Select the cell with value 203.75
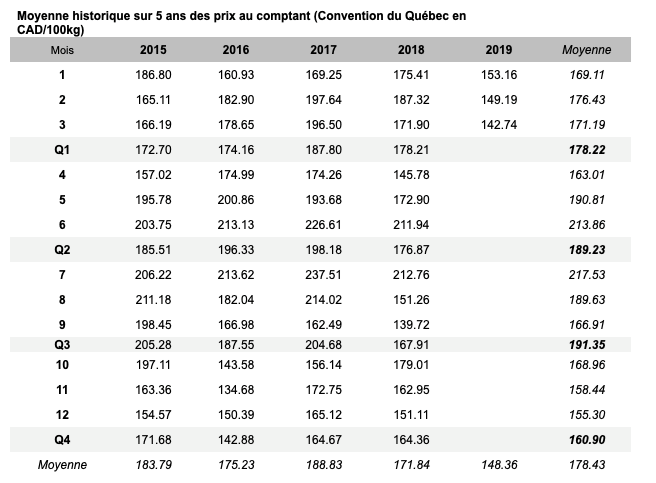This screenshot has width=656, height=483. click(x=153, y=224)
